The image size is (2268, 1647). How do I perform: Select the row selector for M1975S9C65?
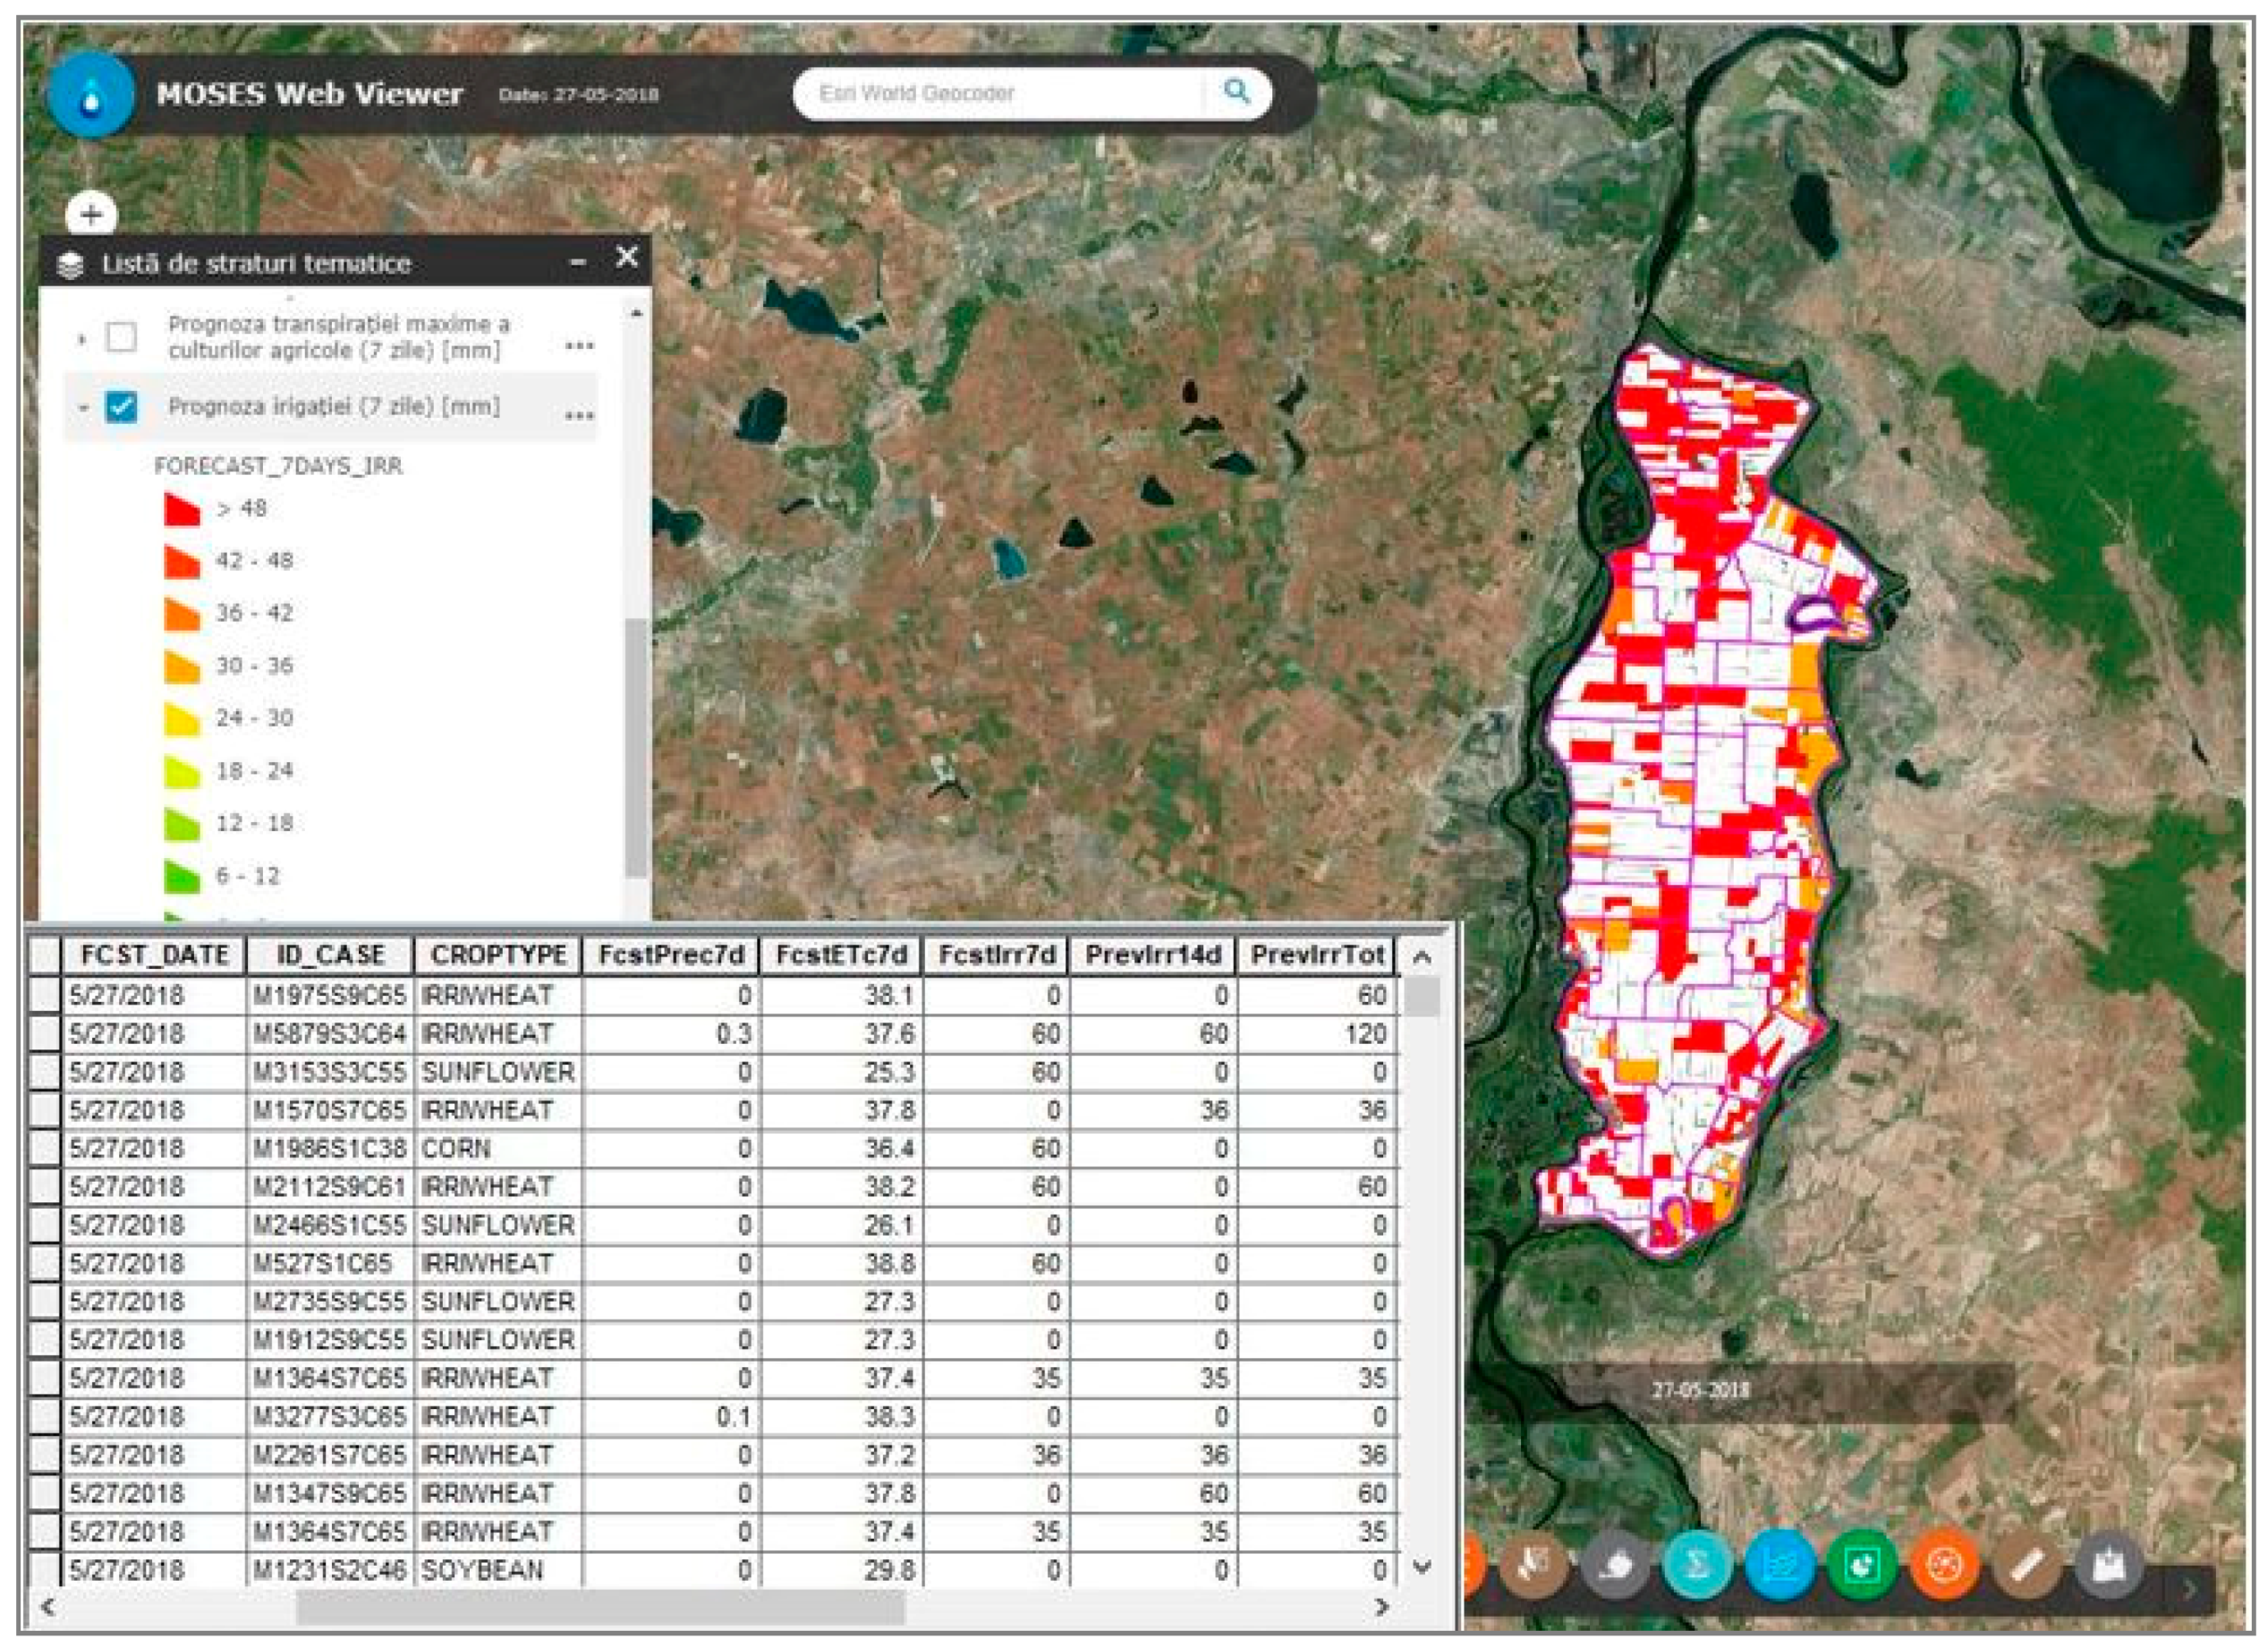[x=44, y=996]
